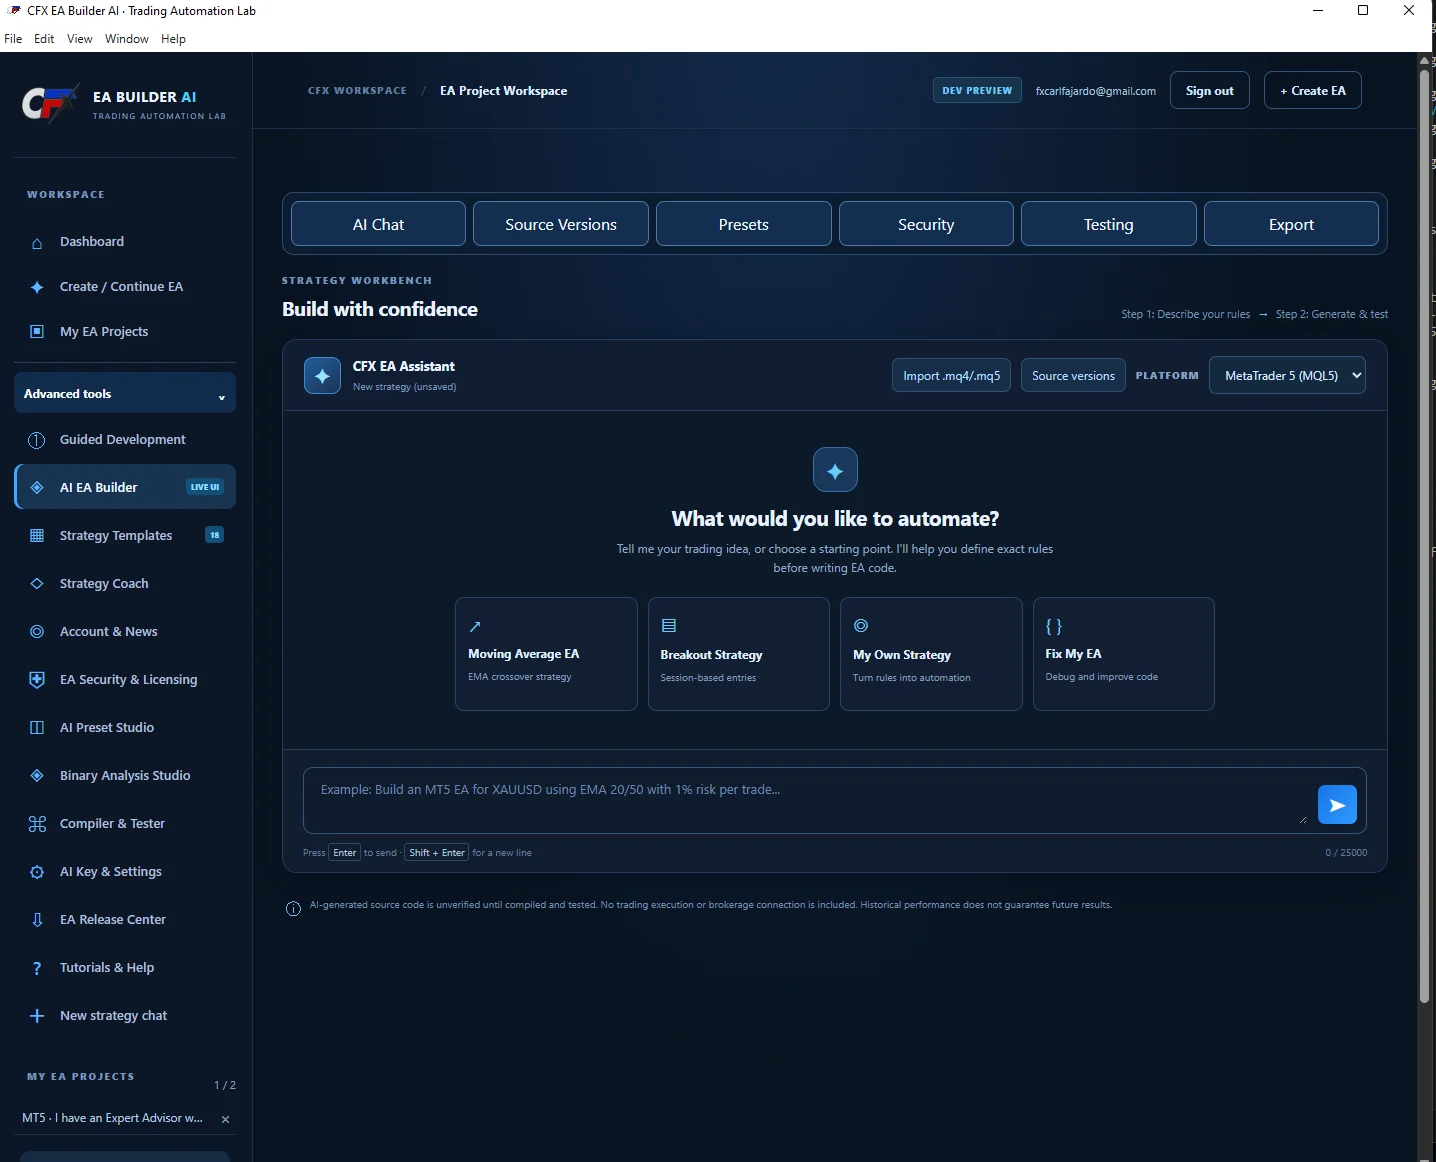
Task: Click the Sign out button
Action: click(1209, 90)
